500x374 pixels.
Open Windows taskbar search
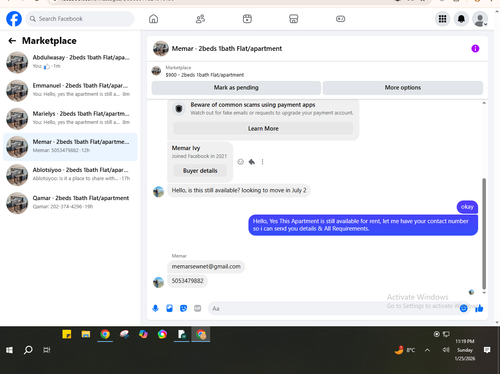pos(28,350)
